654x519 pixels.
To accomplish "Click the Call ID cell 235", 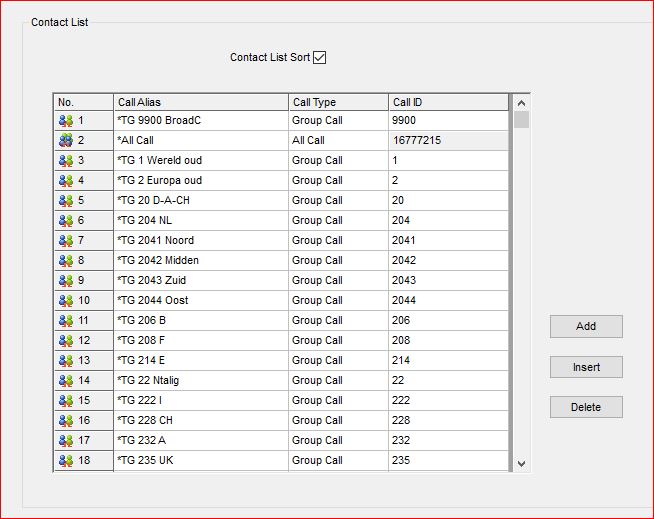I will click(x=448, y=461).
